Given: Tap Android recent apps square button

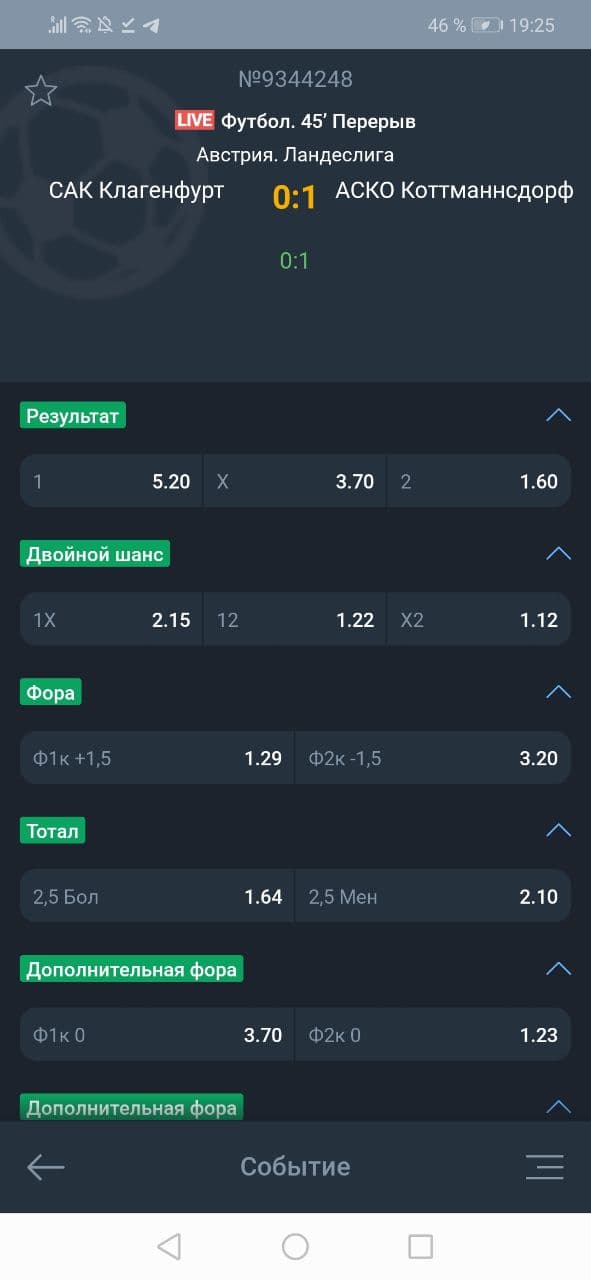Looking at the screenshot, I should (421, 1246).
